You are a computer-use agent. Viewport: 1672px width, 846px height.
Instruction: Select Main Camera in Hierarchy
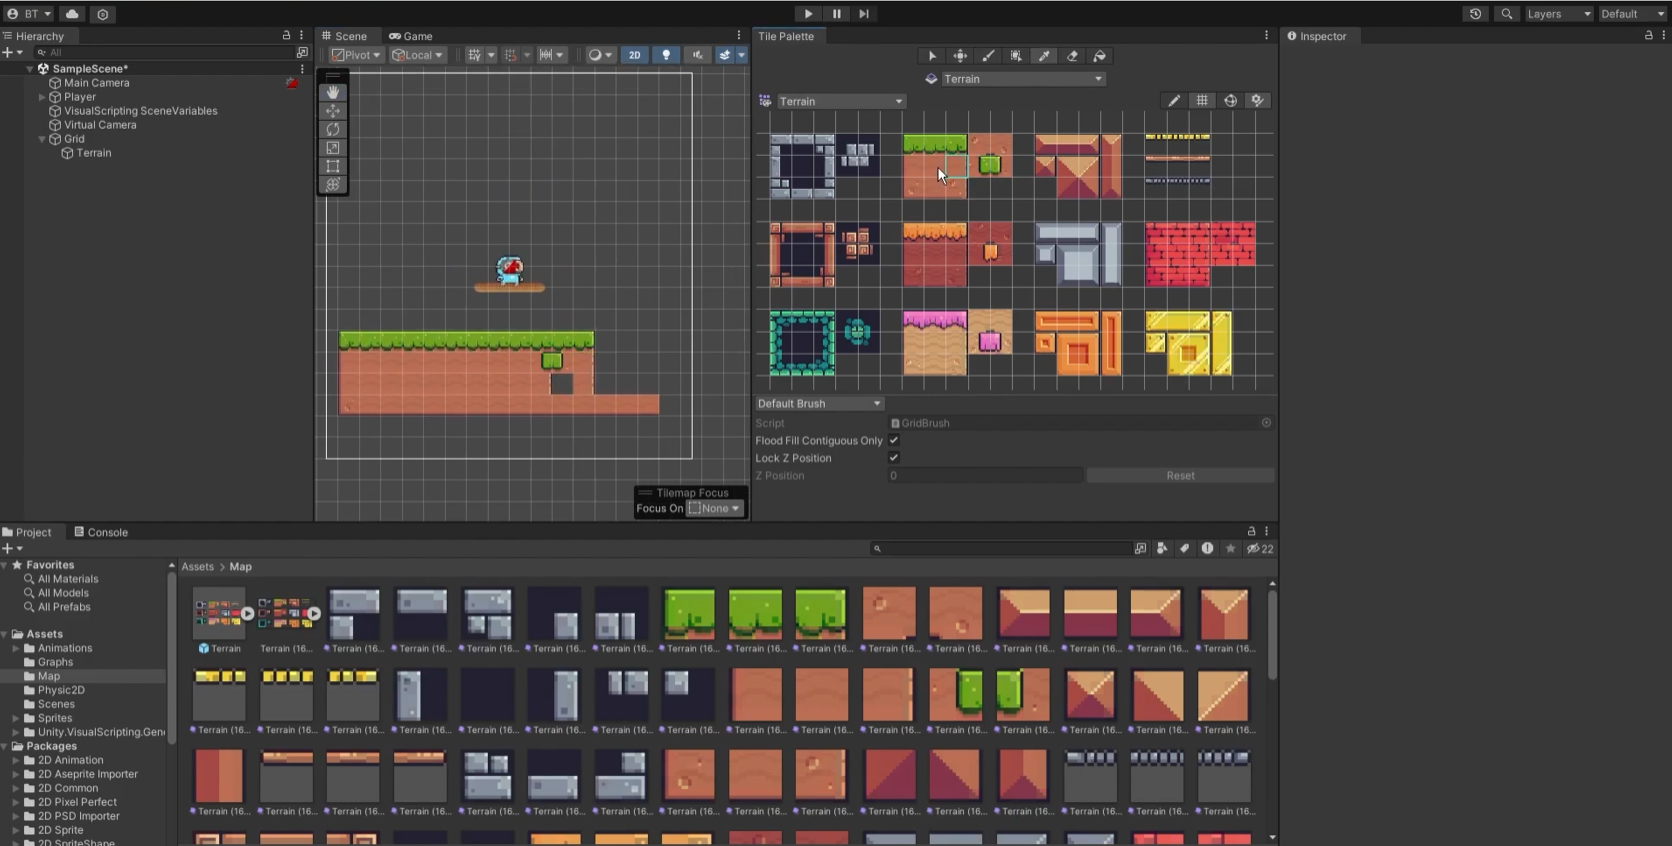click(x=97, y=83)
